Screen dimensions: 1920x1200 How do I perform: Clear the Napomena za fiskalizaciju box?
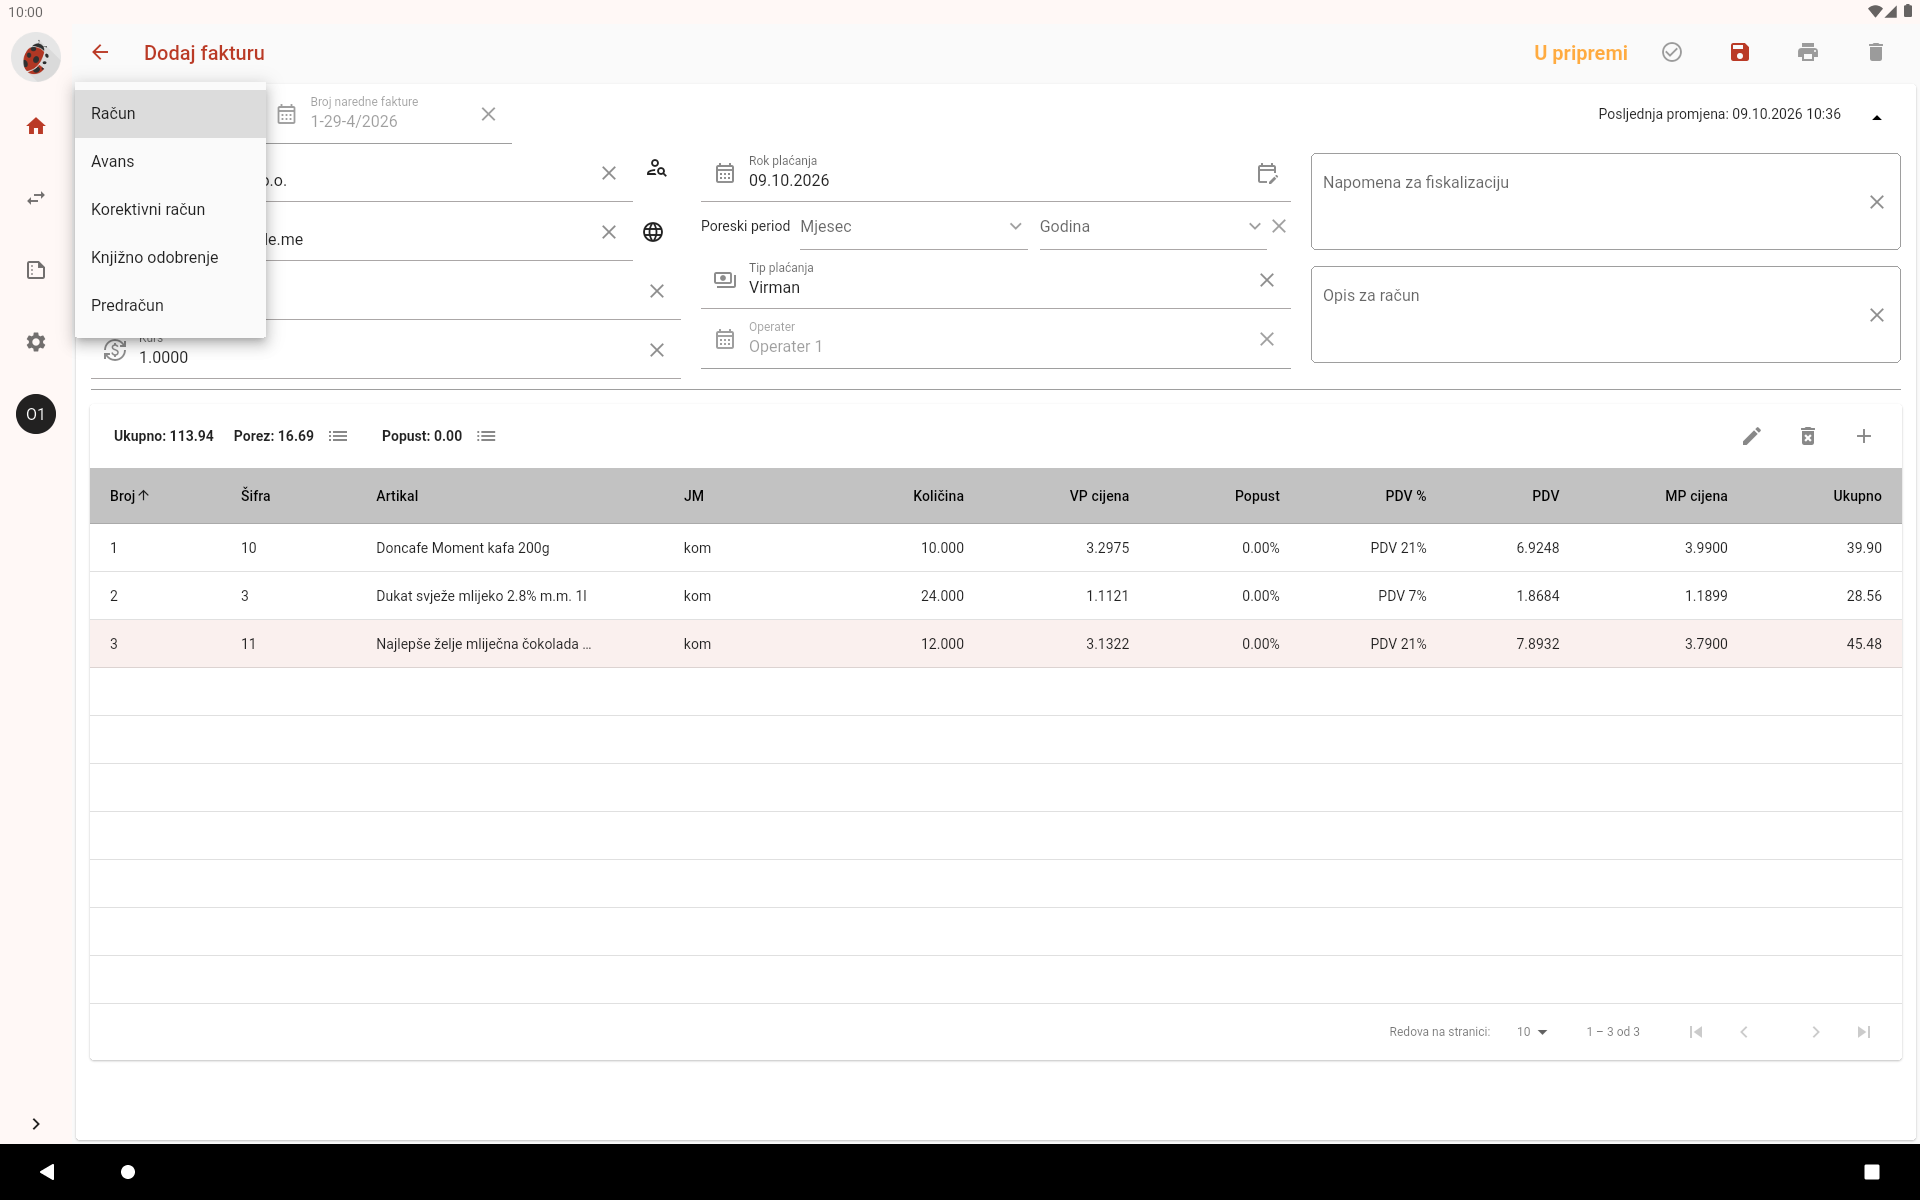click(1877, 202)
